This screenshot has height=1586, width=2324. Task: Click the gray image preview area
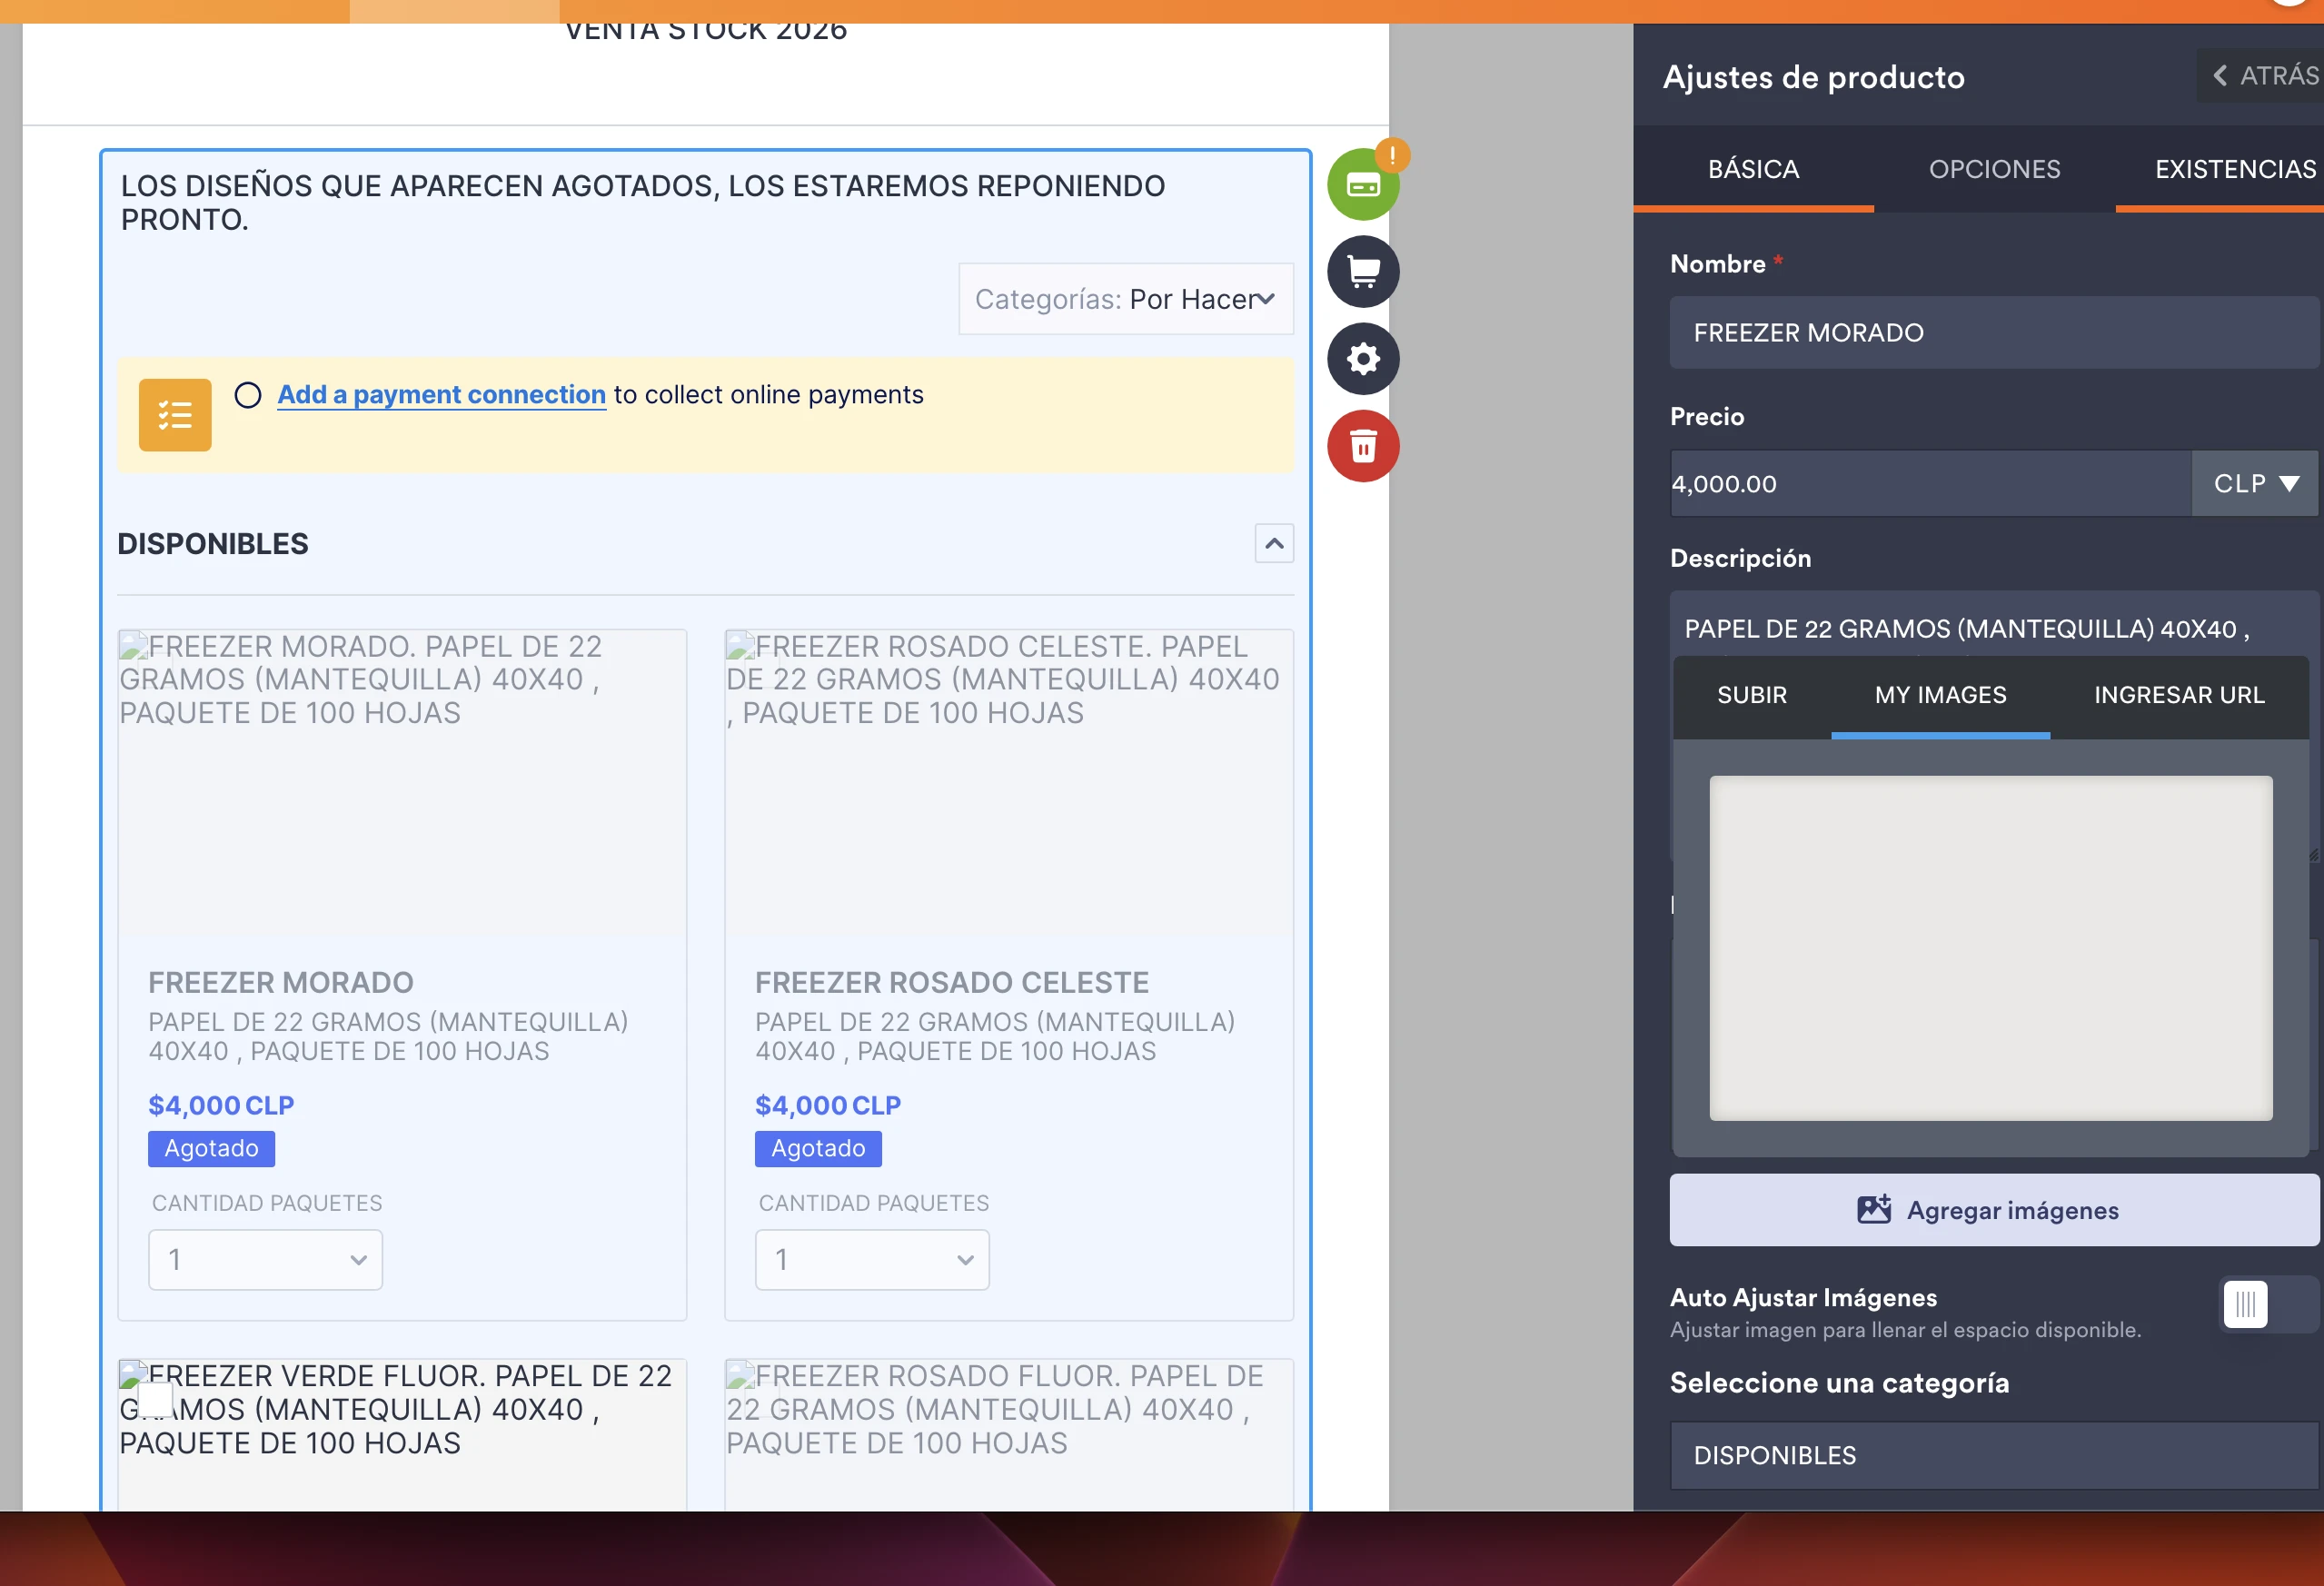tap(1990, 947)
